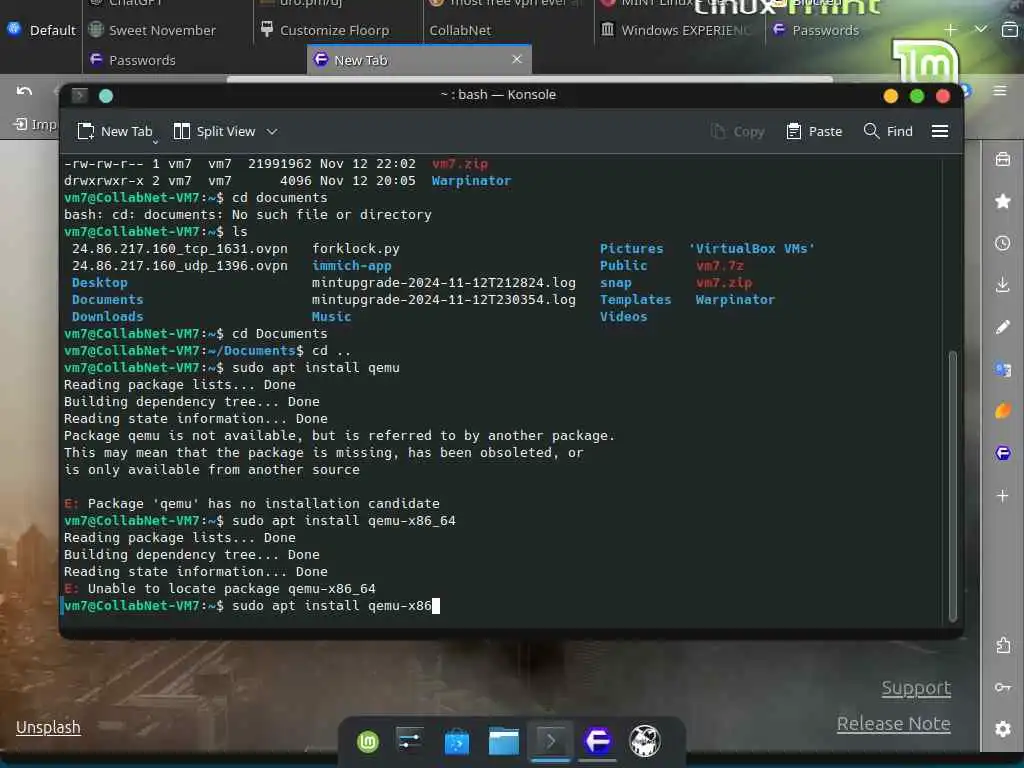Click the terminal command line prompt

251,605
